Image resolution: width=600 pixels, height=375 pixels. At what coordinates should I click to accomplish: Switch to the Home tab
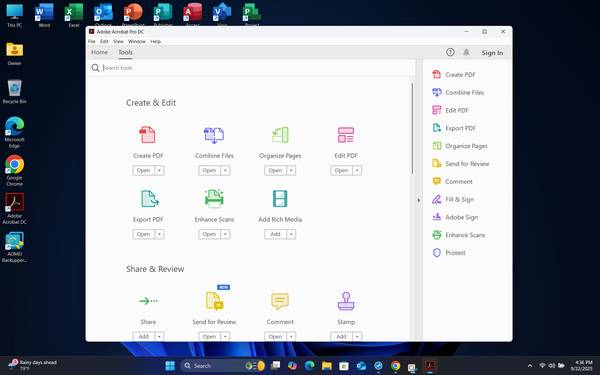99,52
